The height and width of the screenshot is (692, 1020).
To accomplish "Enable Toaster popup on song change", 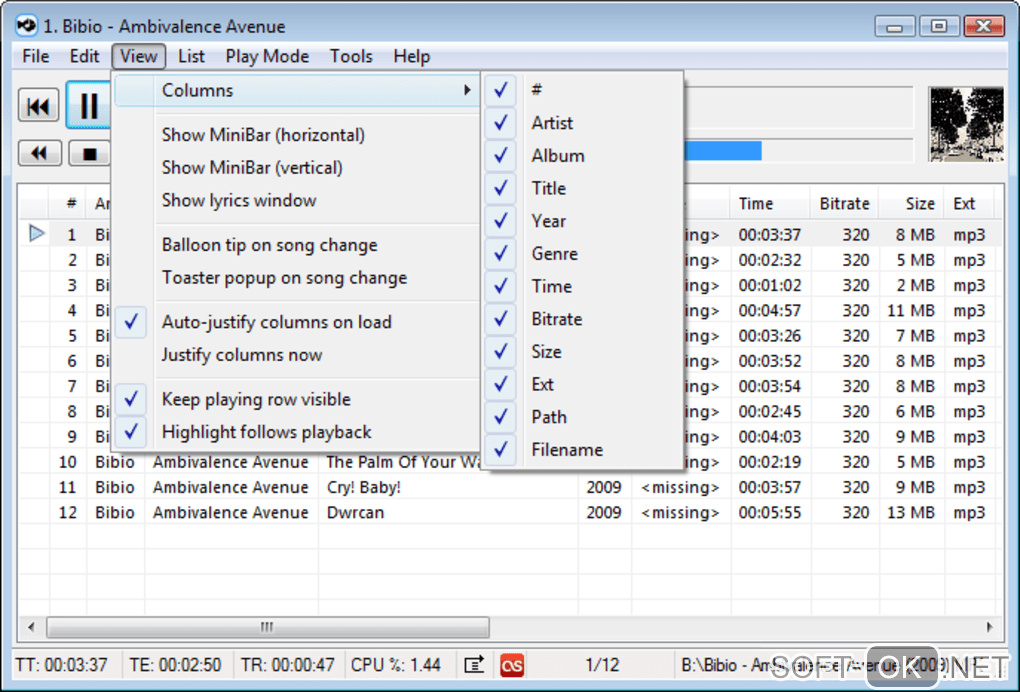I will 297,278.
